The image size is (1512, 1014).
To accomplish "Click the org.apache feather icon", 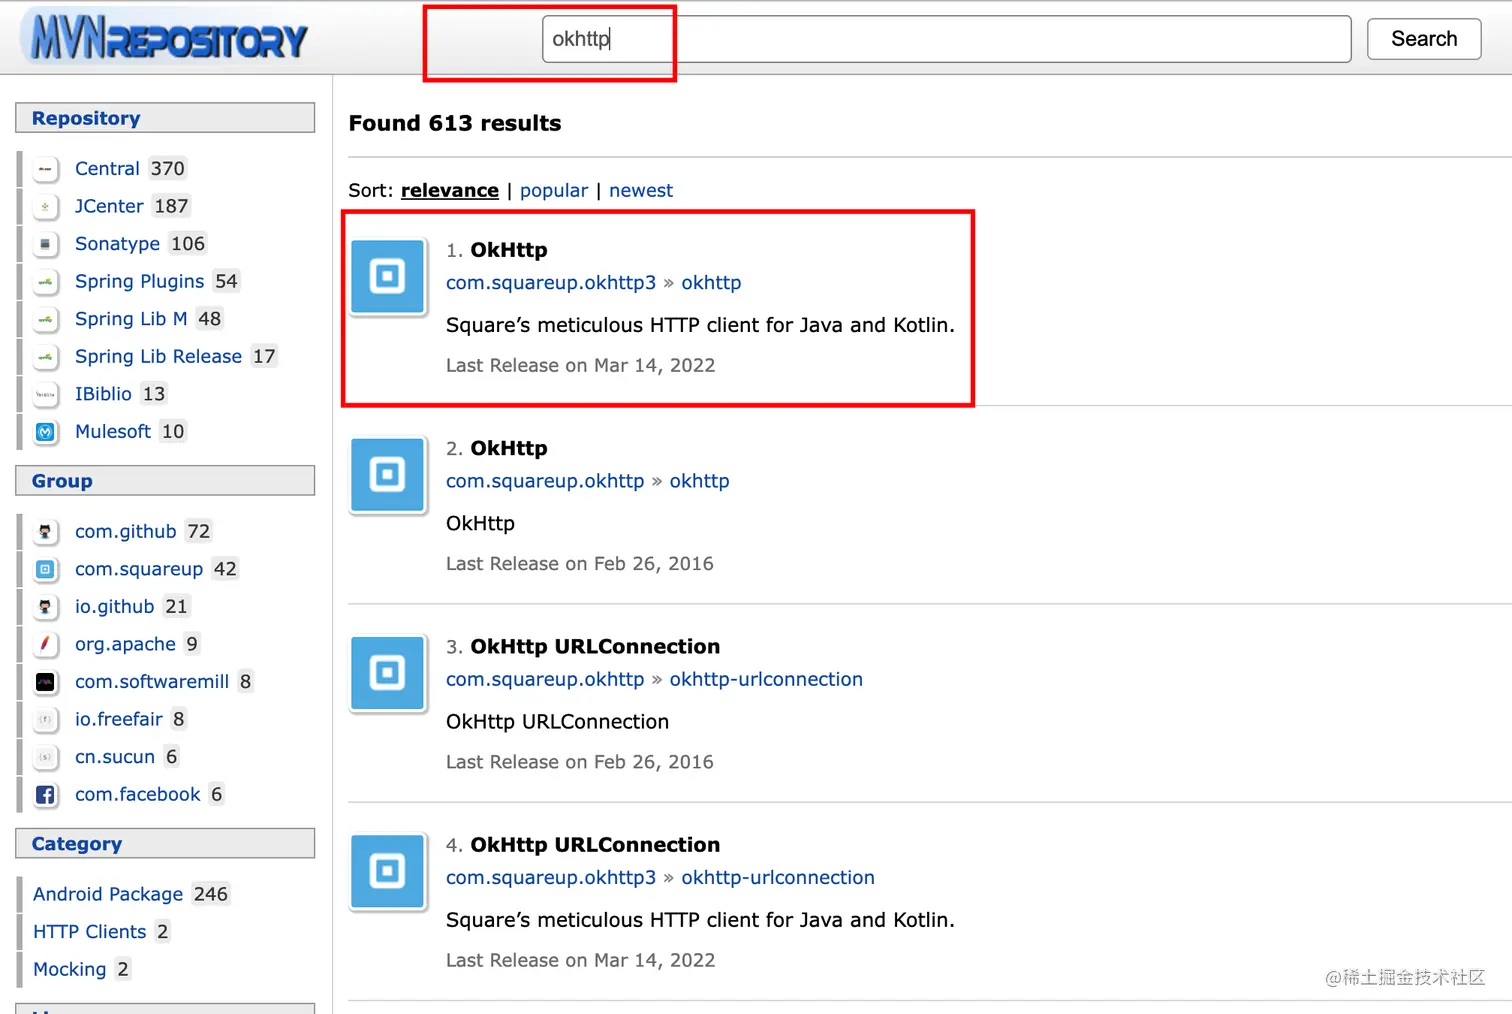I will tap(45, 644).
